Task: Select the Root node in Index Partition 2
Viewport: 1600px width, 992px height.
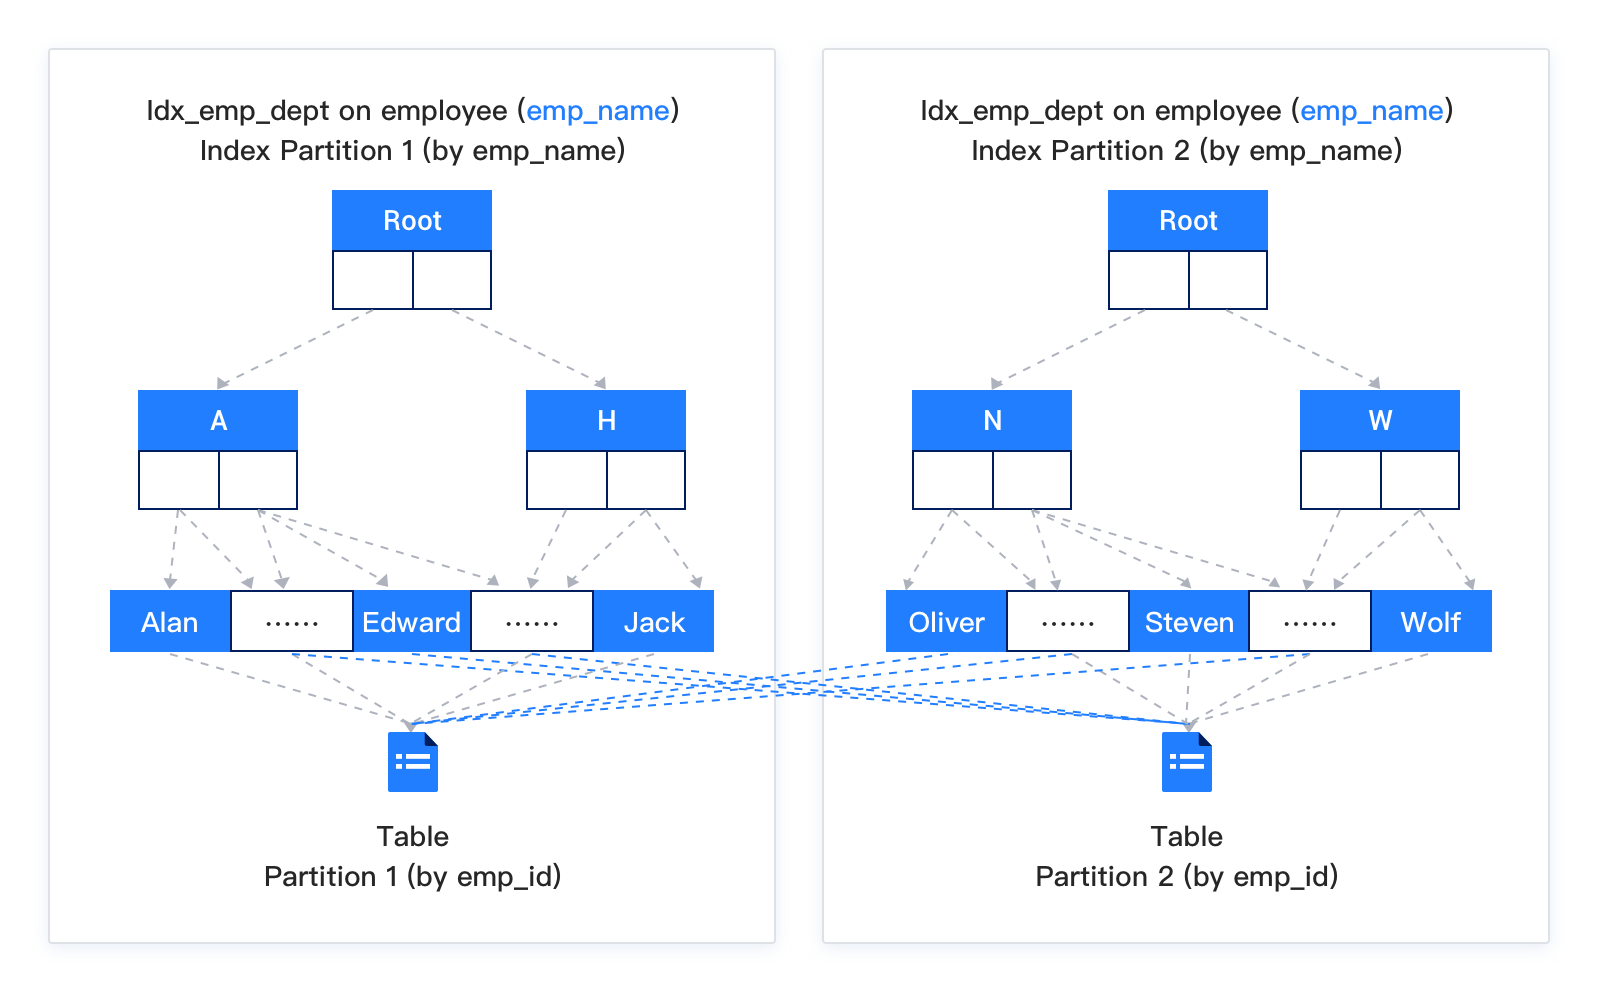Action: [1187, 221]
